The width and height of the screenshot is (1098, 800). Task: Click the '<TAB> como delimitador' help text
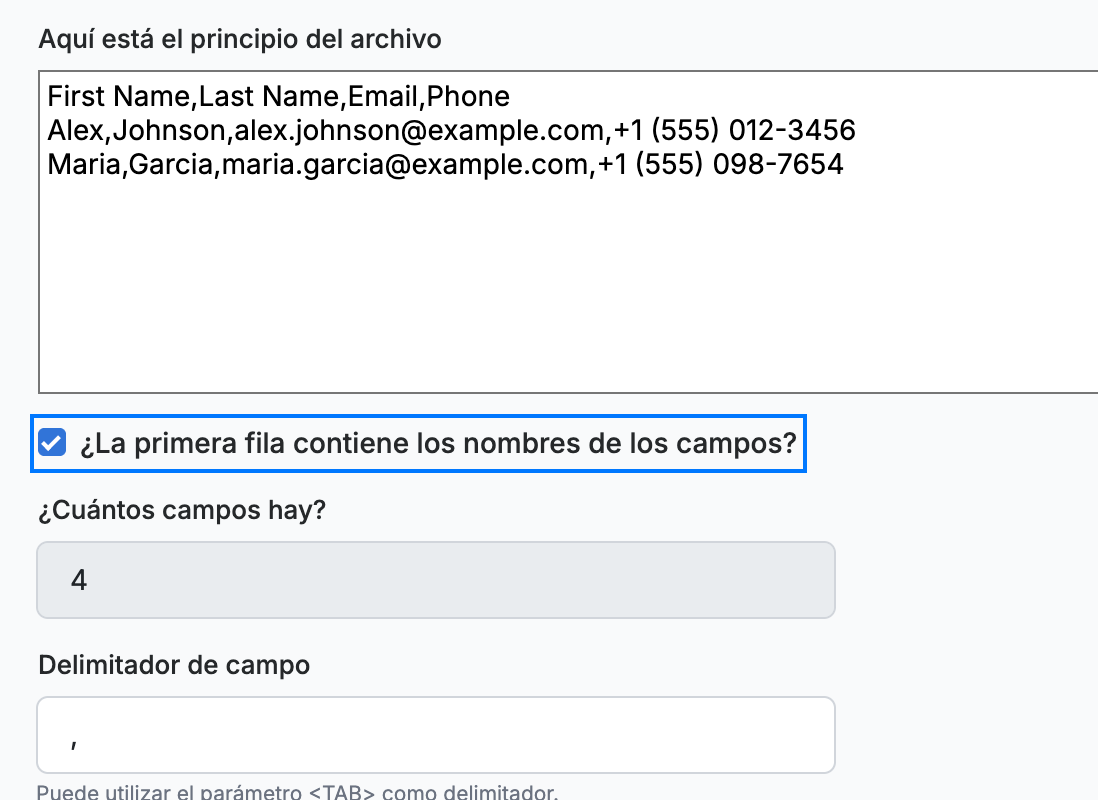433,792
